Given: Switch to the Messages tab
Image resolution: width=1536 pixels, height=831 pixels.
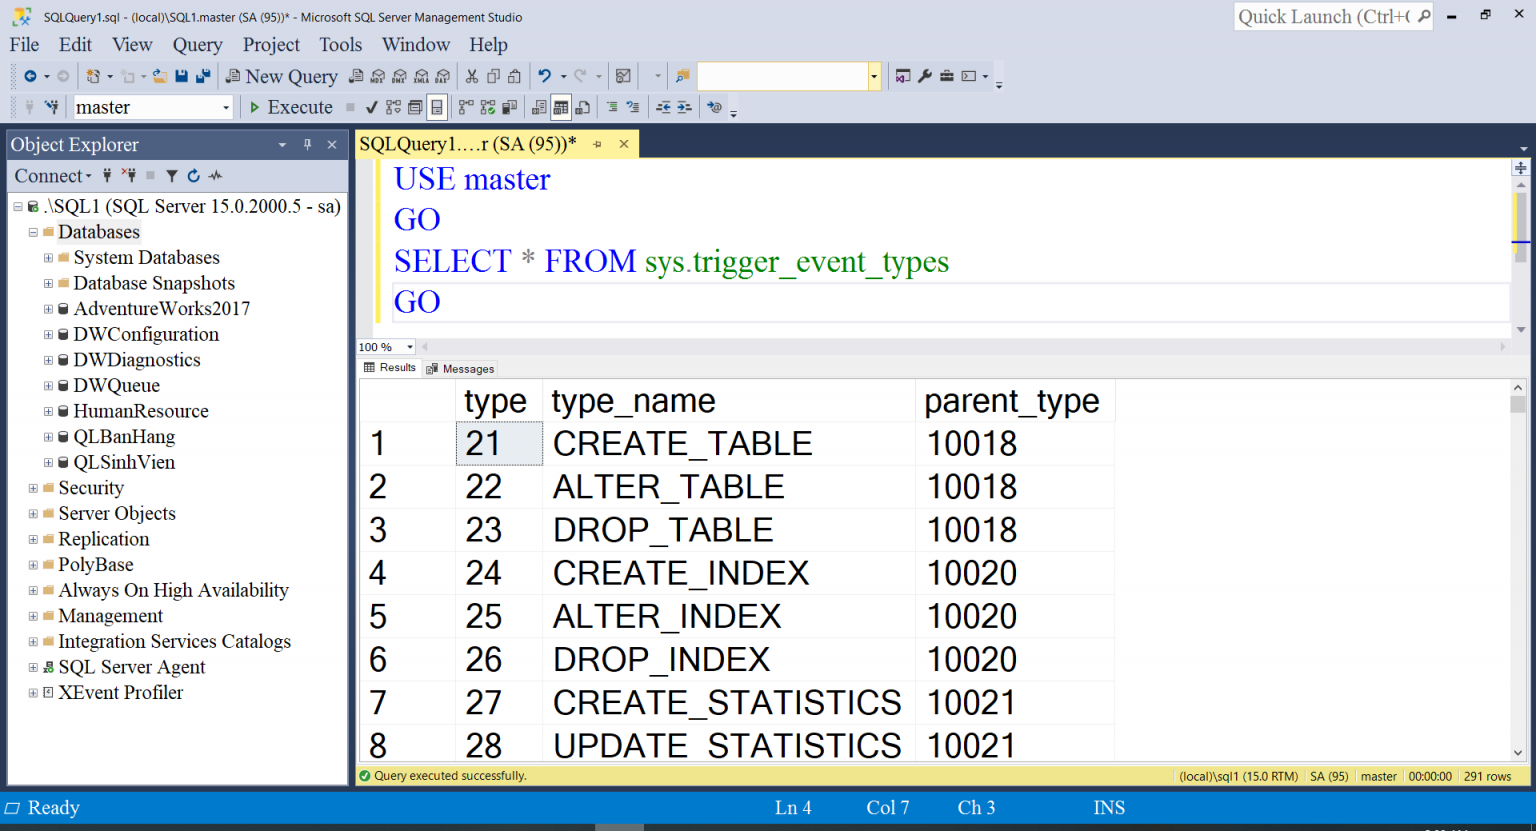Looking at the screenshot, I should 460,369.
